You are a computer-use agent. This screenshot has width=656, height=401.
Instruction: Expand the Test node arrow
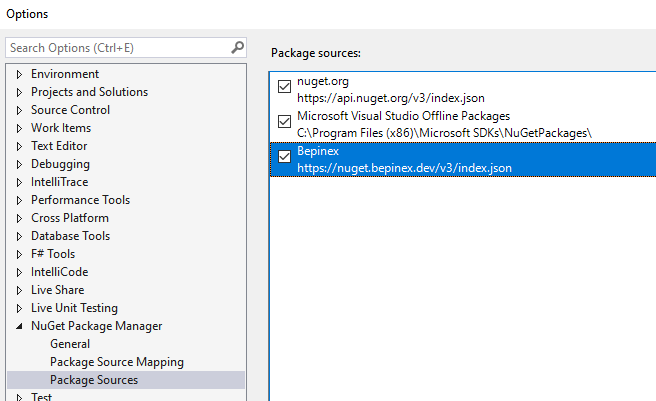[x=19, y=397]
